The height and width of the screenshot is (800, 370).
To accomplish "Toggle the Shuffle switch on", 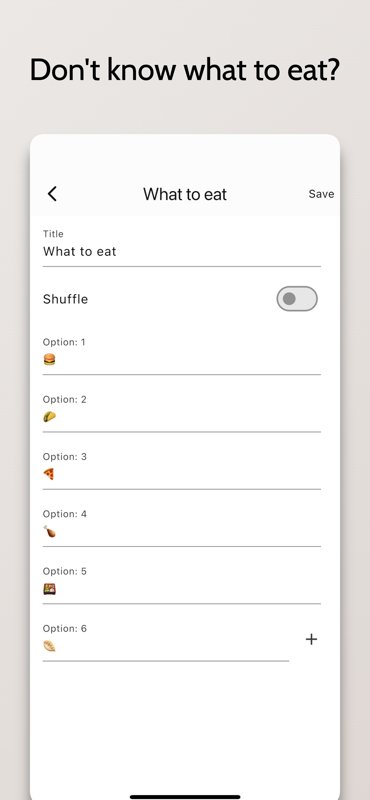I will point(297,298).
